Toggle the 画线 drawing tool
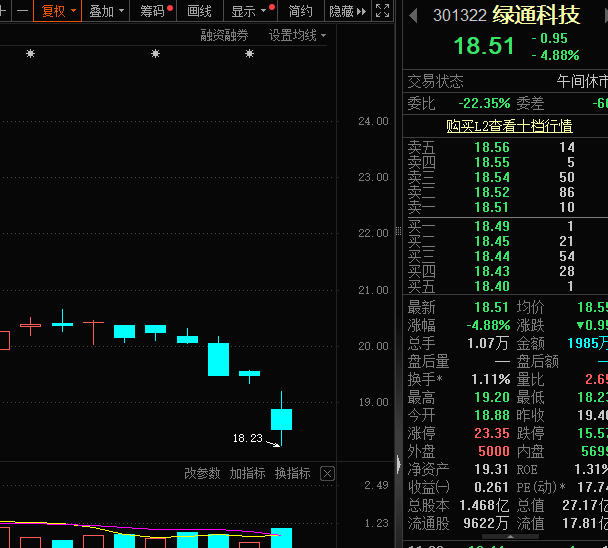Screen dimensions: 608x548 (x=200, y=11)
